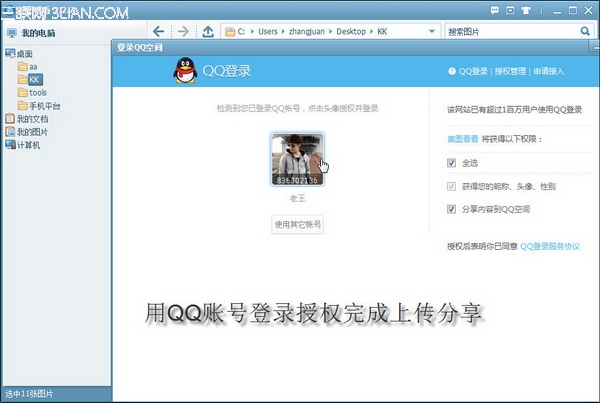Expand the path arrow after C:

click(x=252, y=31)
